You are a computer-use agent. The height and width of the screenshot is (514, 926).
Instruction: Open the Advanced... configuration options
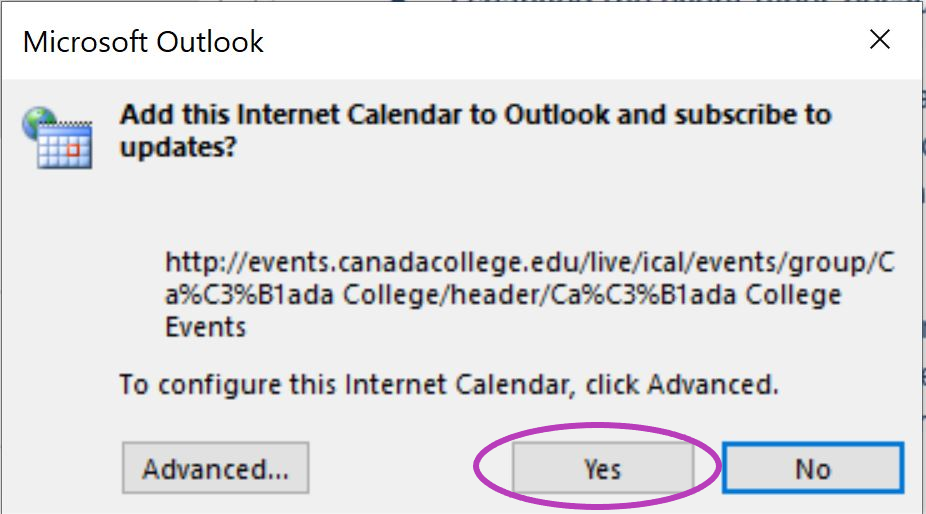click(216, 468)
